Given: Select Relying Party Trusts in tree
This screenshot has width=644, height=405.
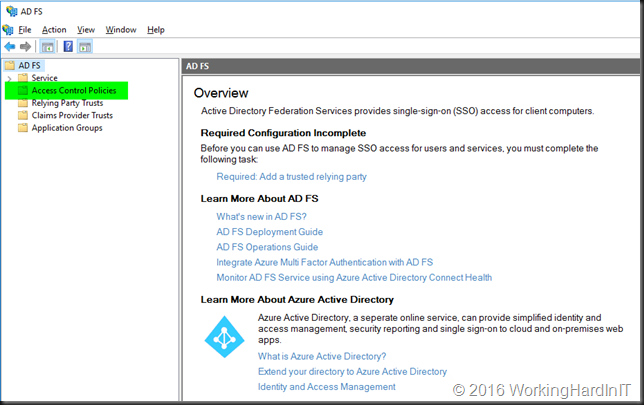Looking at the screenshot, I should (67, 103).
